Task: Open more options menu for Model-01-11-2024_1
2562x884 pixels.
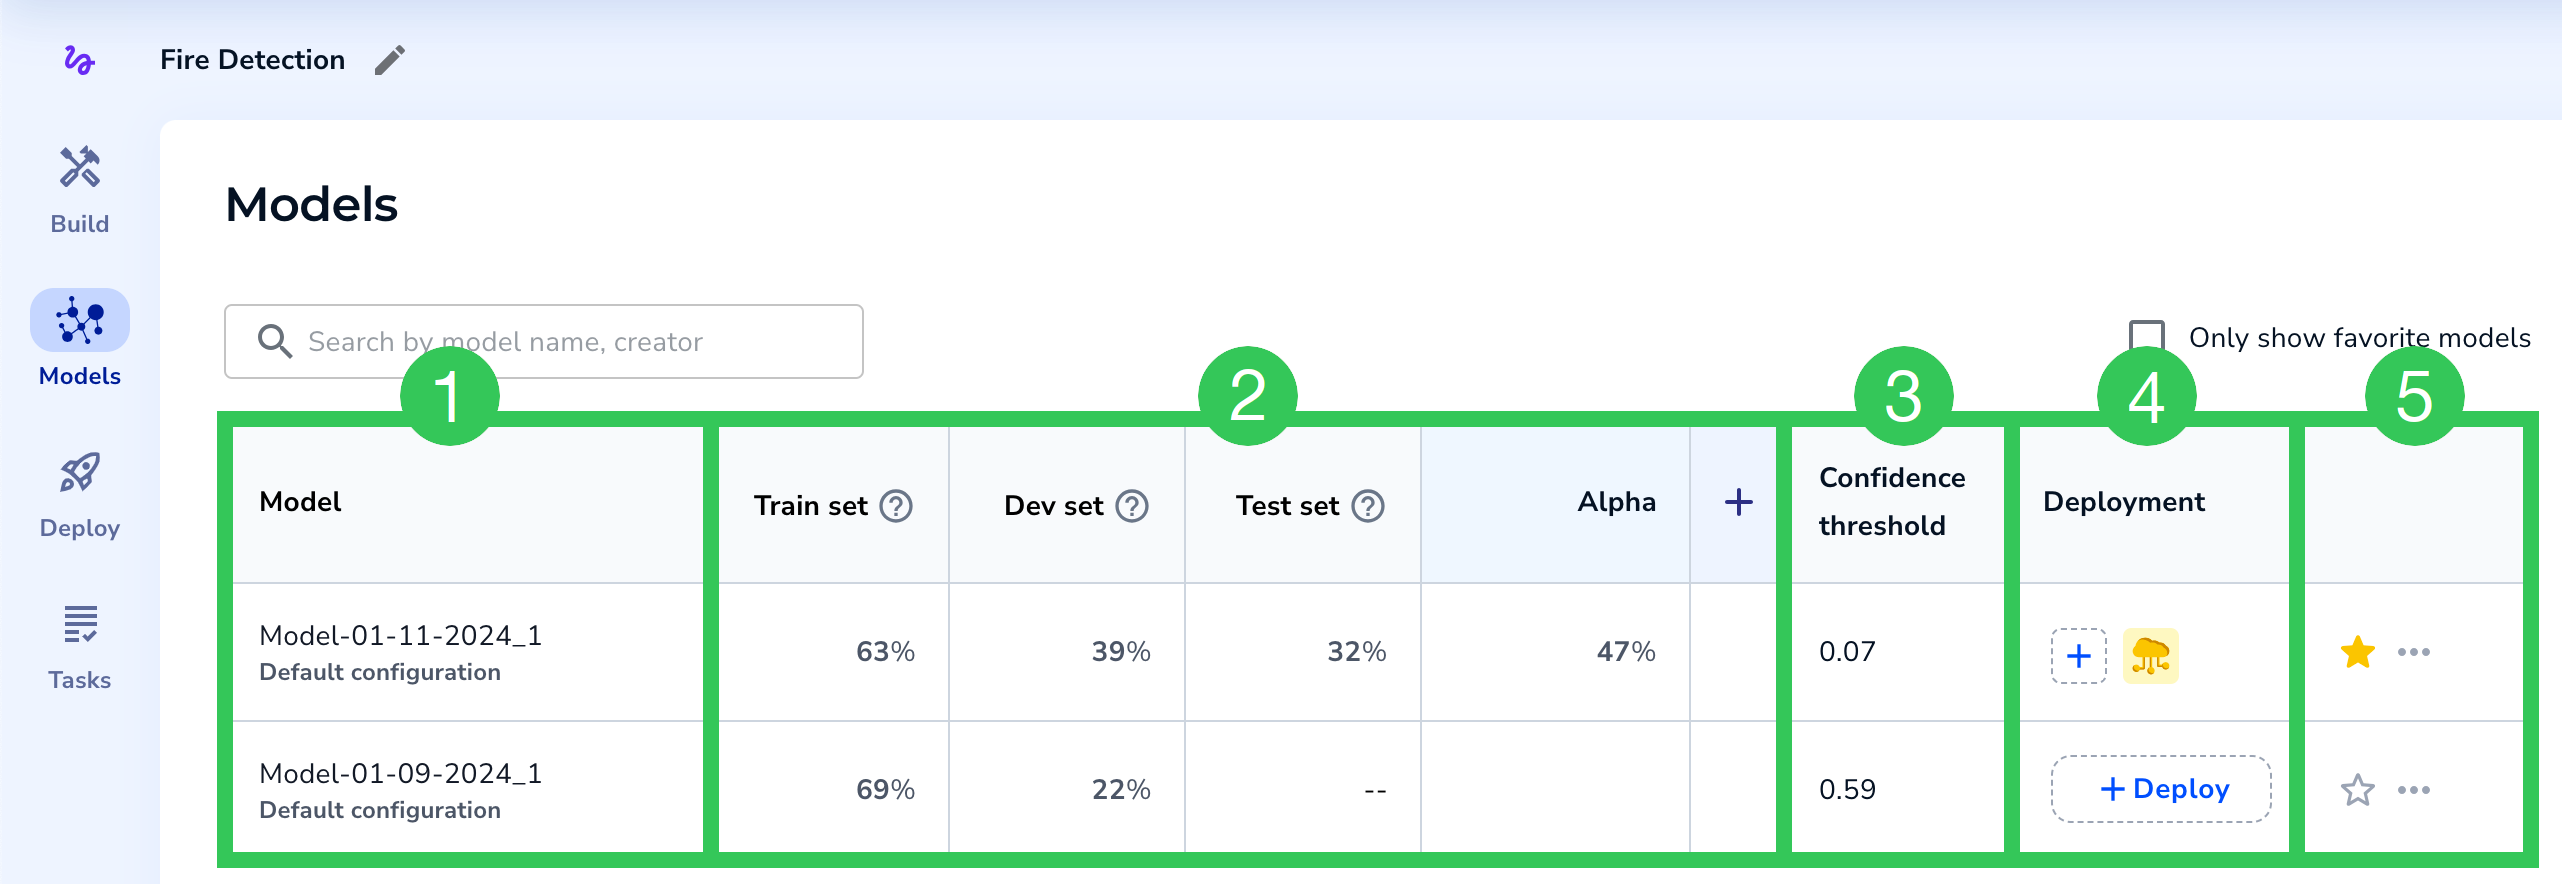Action: point(2414,652)
